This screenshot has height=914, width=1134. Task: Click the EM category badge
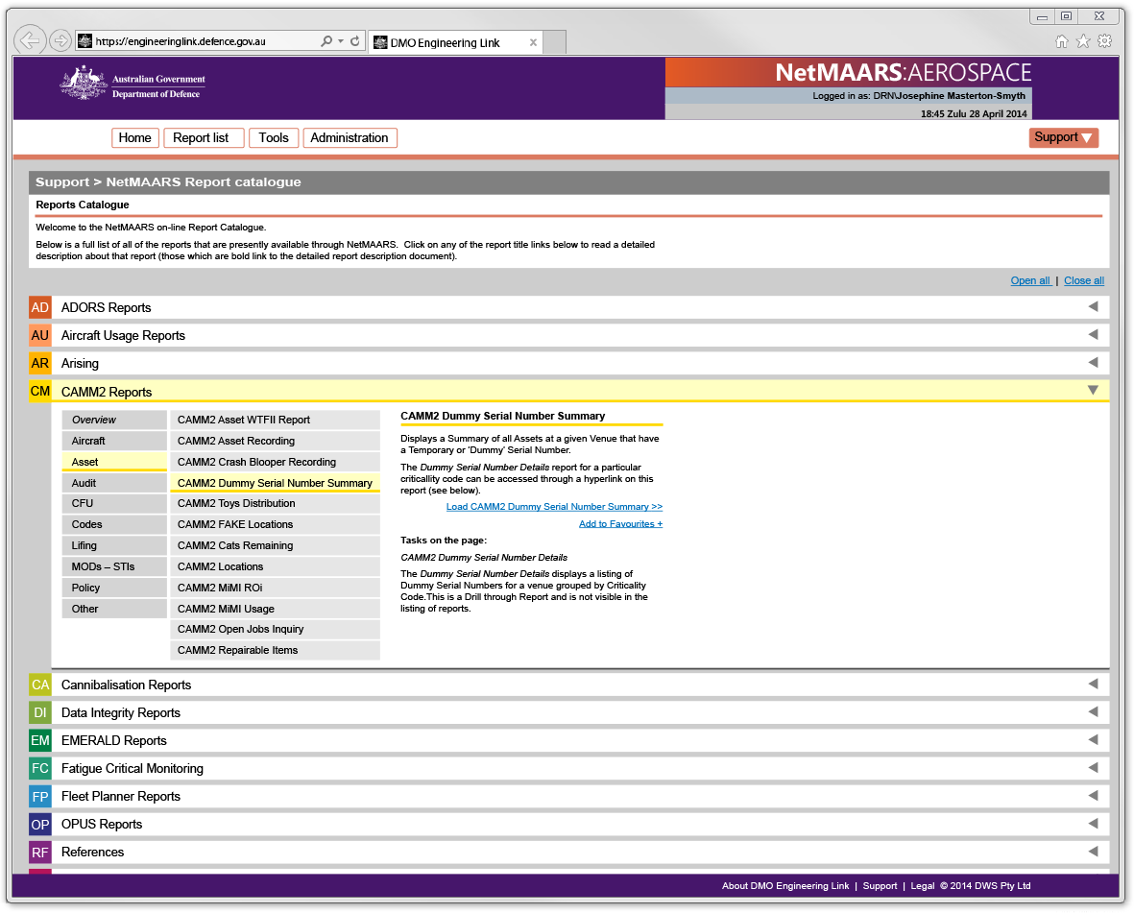(x=40, y=740)
